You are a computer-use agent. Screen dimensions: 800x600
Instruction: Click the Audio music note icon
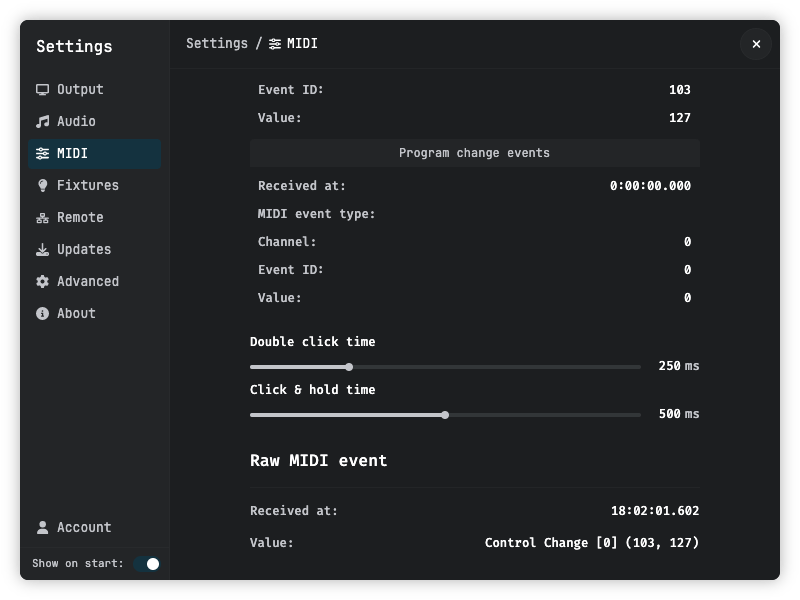click(42, 121)
